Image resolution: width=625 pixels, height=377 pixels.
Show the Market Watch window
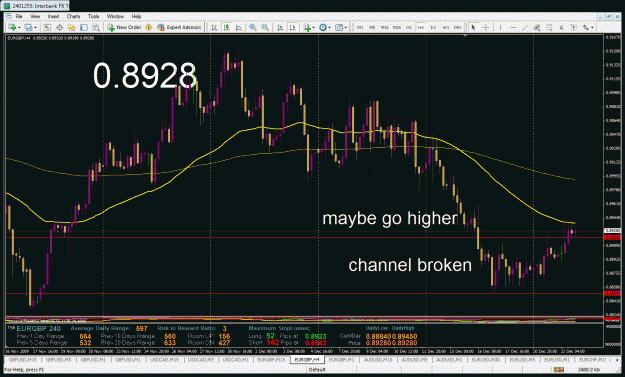tap(47, 27)
